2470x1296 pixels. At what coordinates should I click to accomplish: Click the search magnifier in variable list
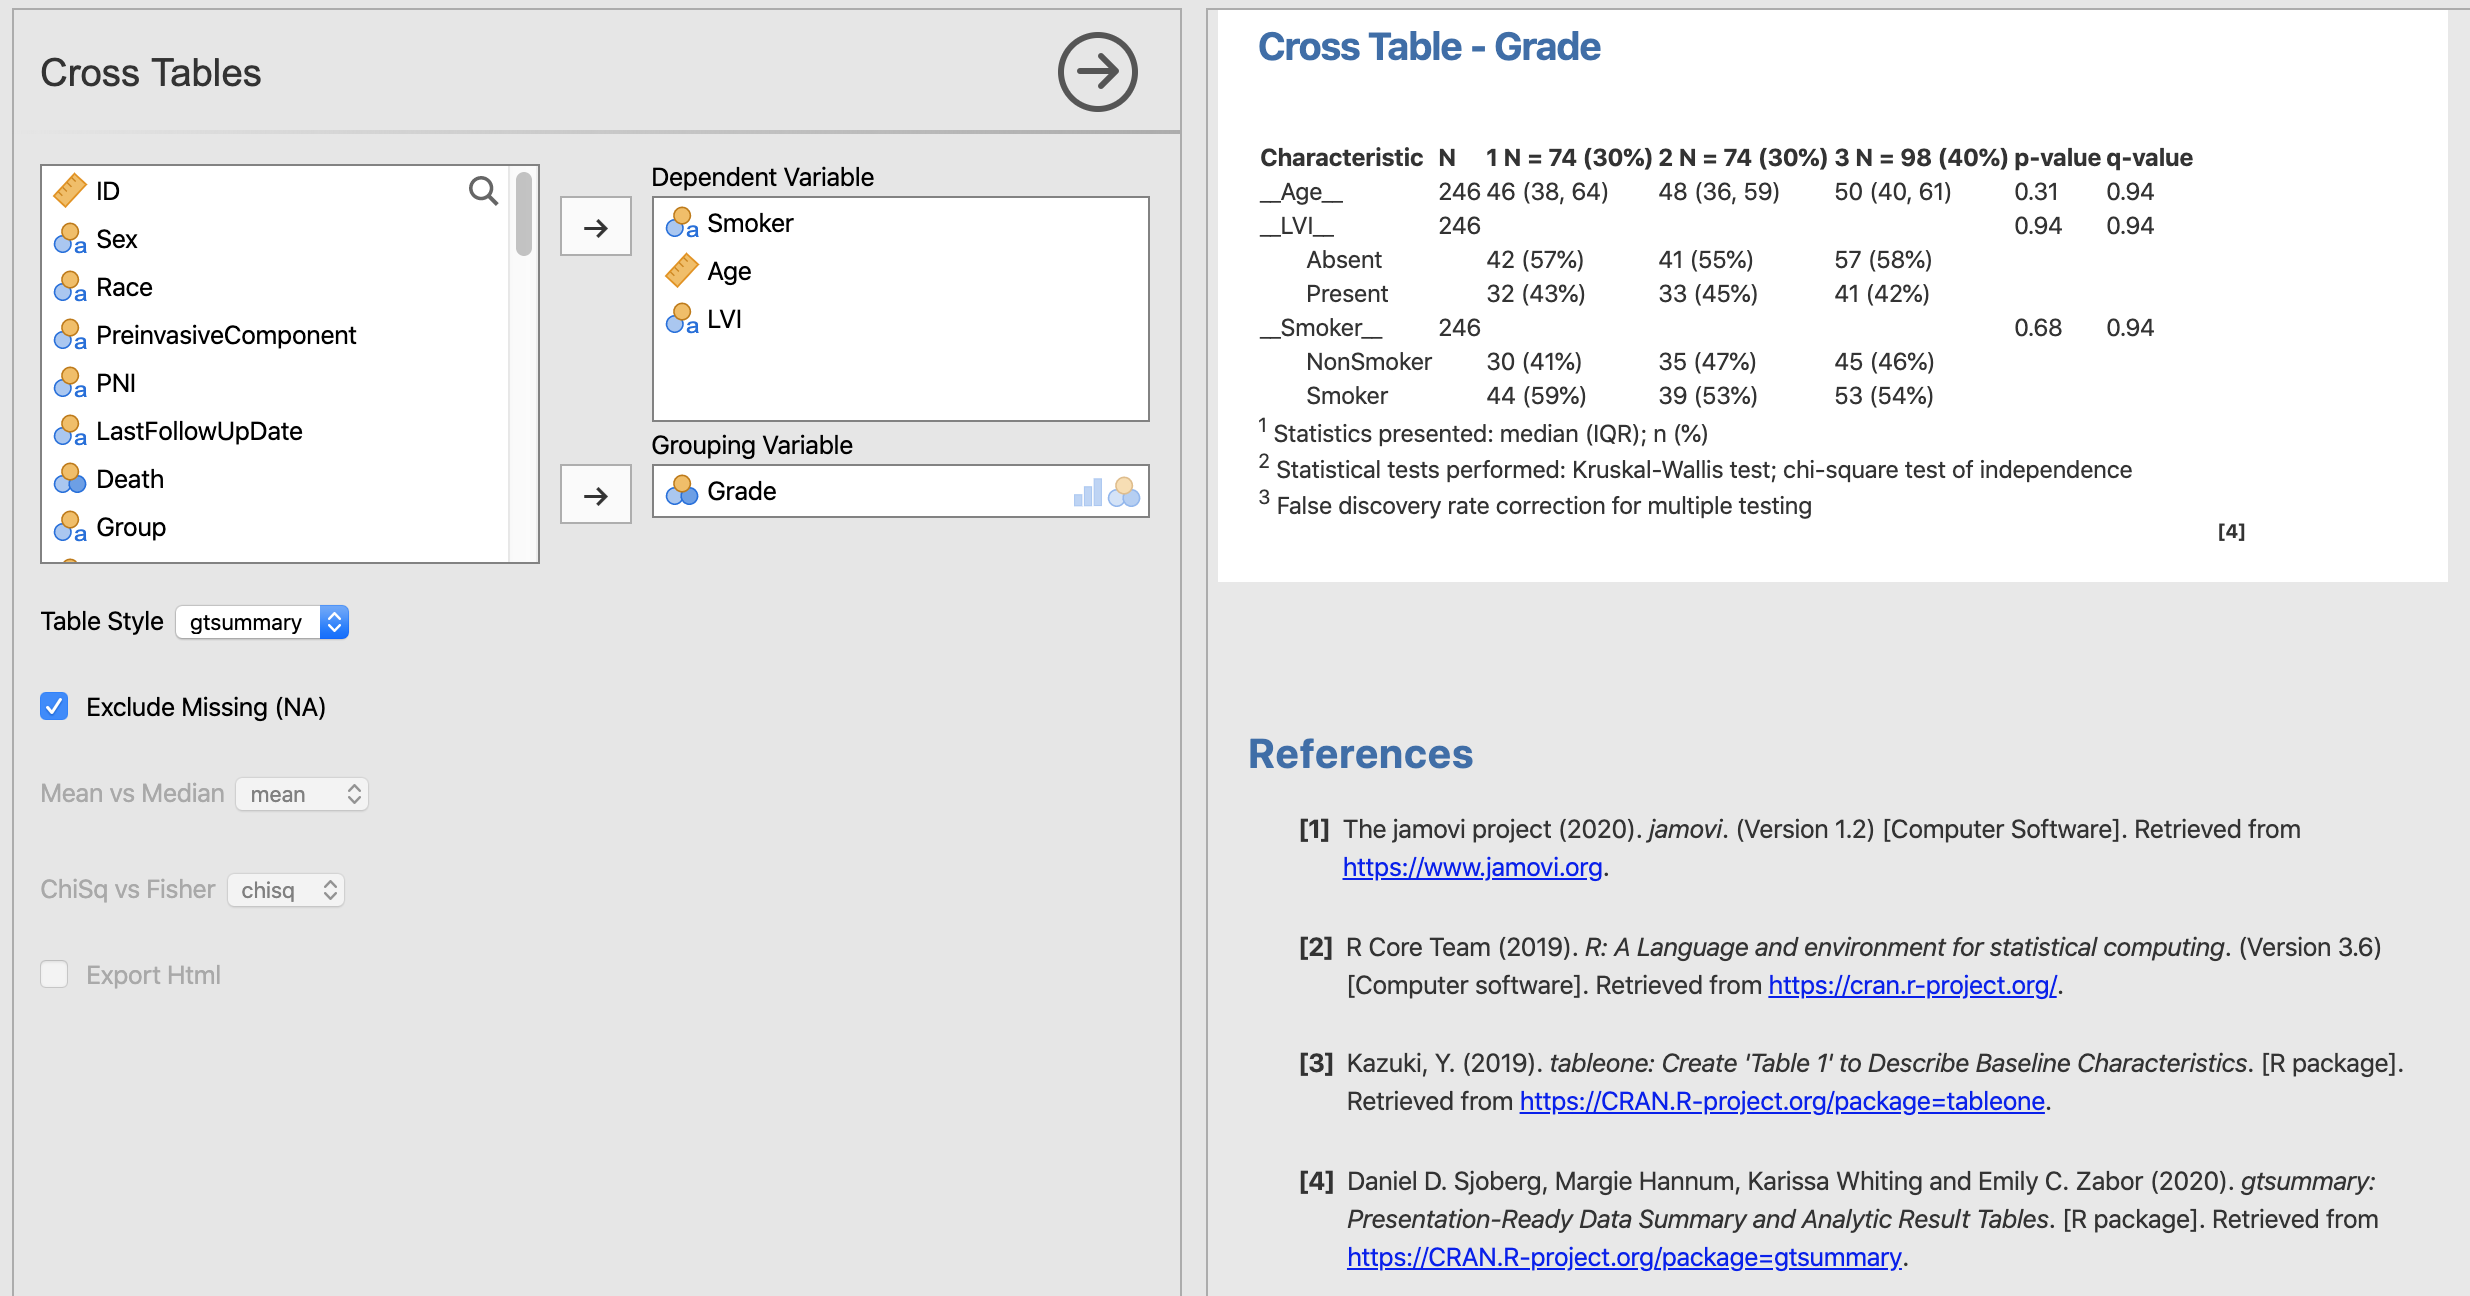(x=484, y=190)
